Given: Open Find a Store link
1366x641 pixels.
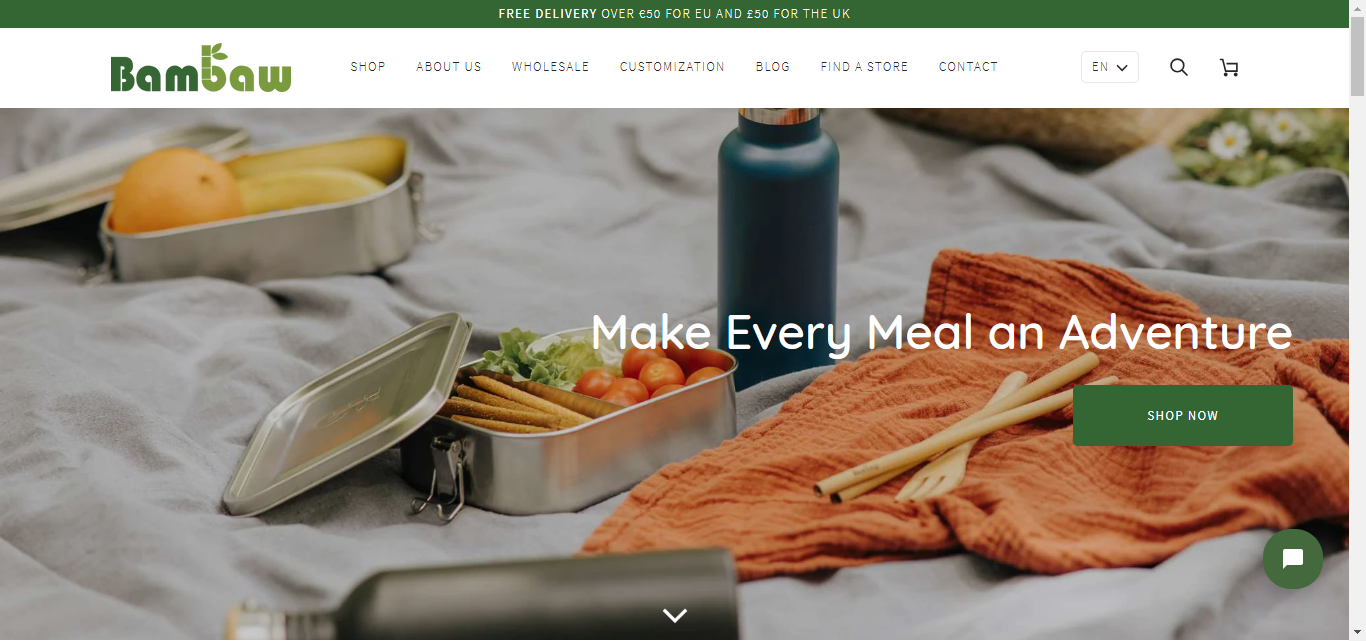Looking at the screenshot, I should pyautogui.click(x=865, y=67).
